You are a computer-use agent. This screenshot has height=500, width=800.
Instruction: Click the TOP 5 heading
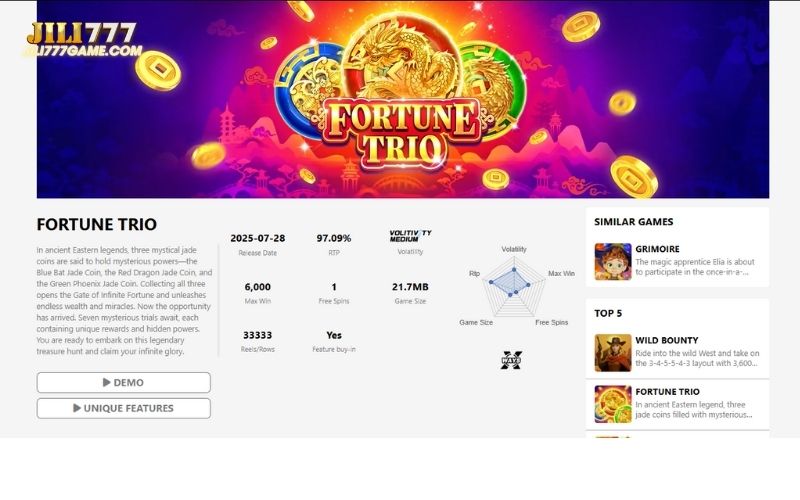(608, 313)
